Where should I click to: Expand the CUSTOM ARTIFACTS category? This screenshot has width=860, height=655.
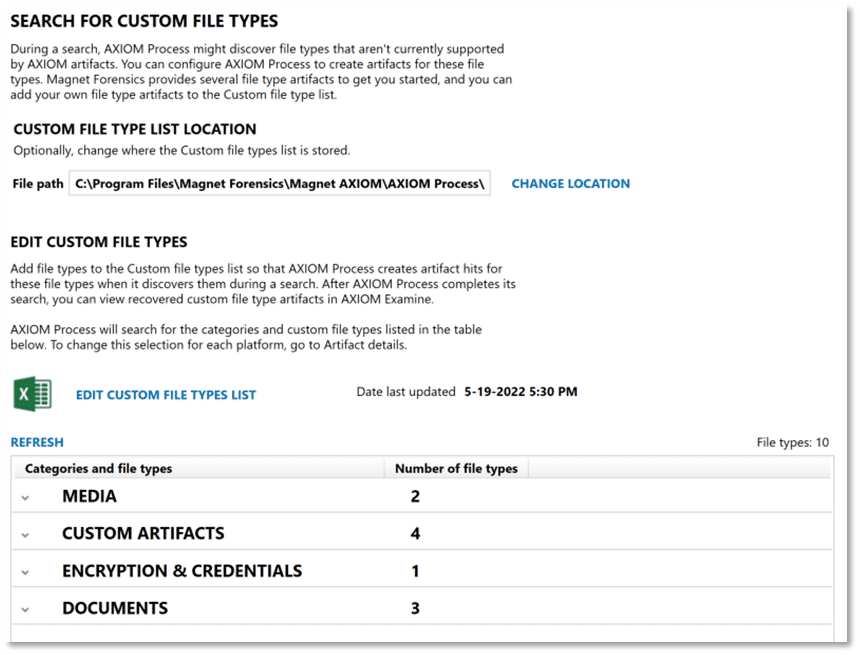coord(24,533)
